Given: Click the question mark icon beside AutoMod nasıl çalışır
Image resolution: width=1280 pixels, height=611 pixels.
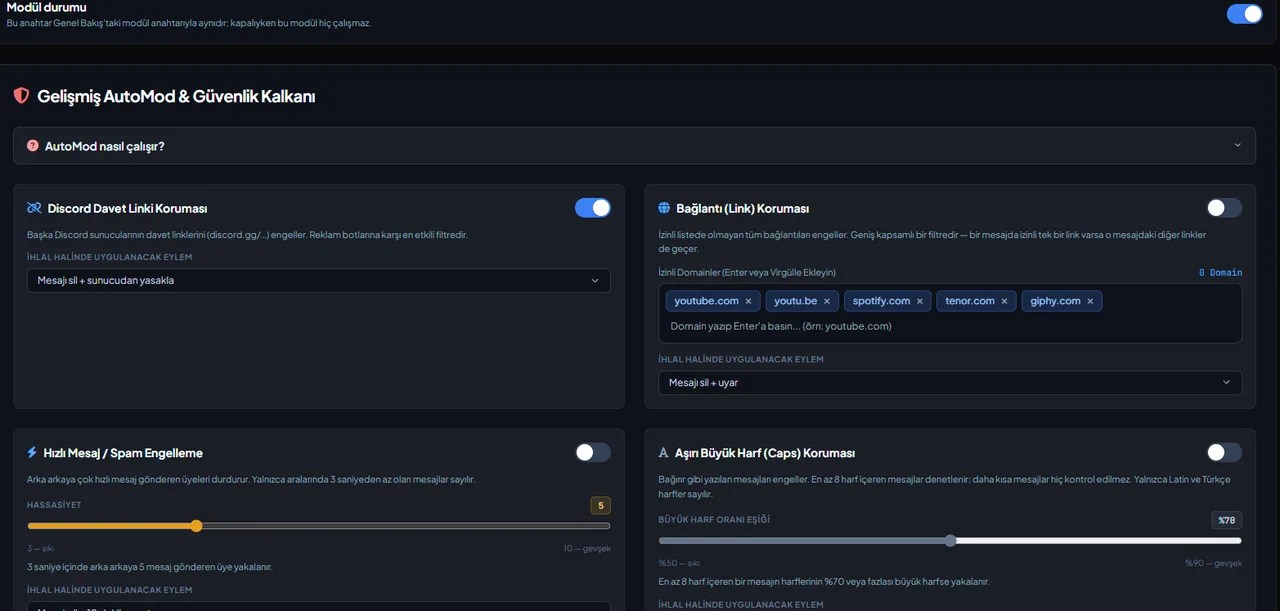Looking at the screenshot, I should pyautogui.click(x=33, y=146).
